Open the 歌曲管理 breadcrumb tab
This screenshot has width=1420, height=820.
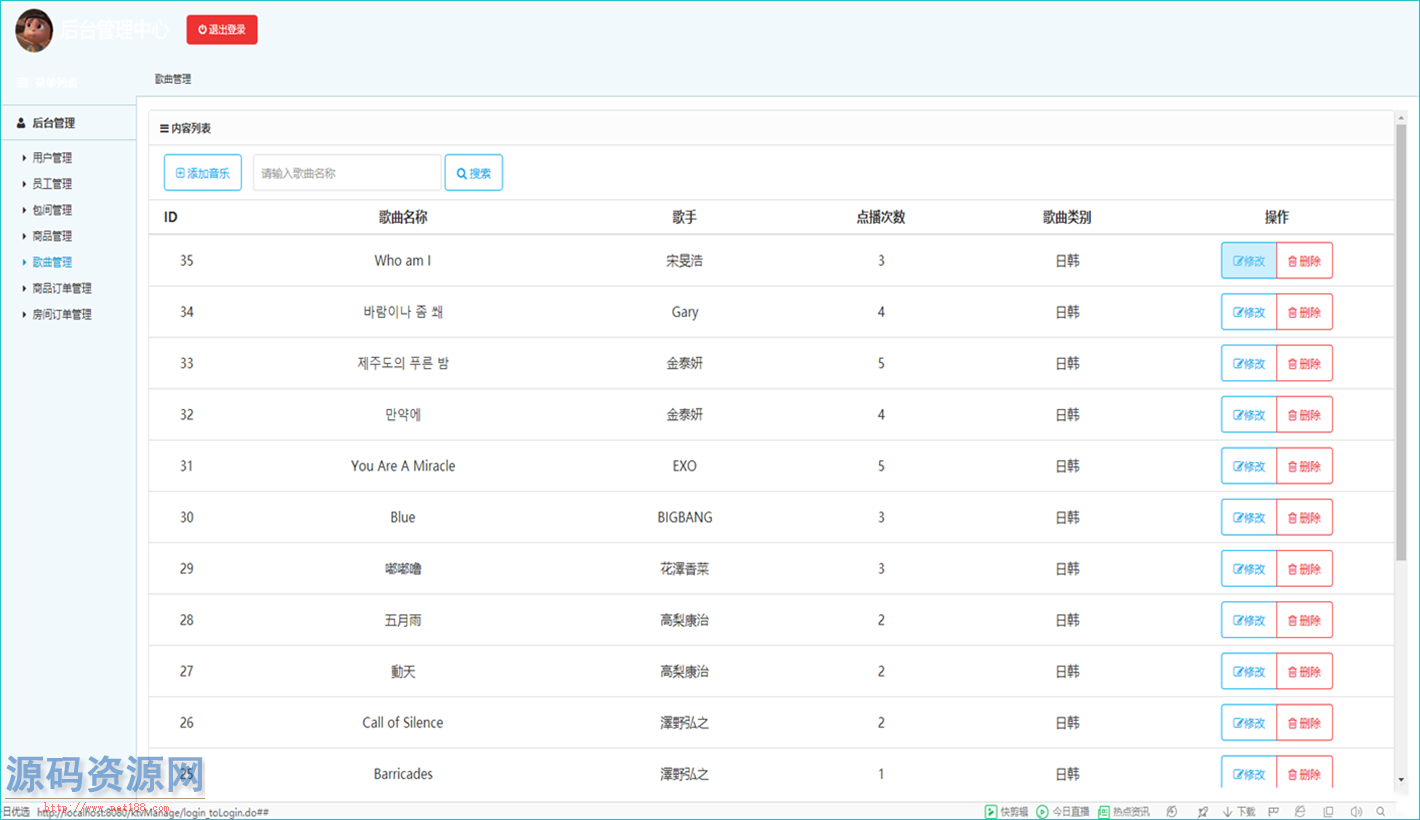pos(173,79)
